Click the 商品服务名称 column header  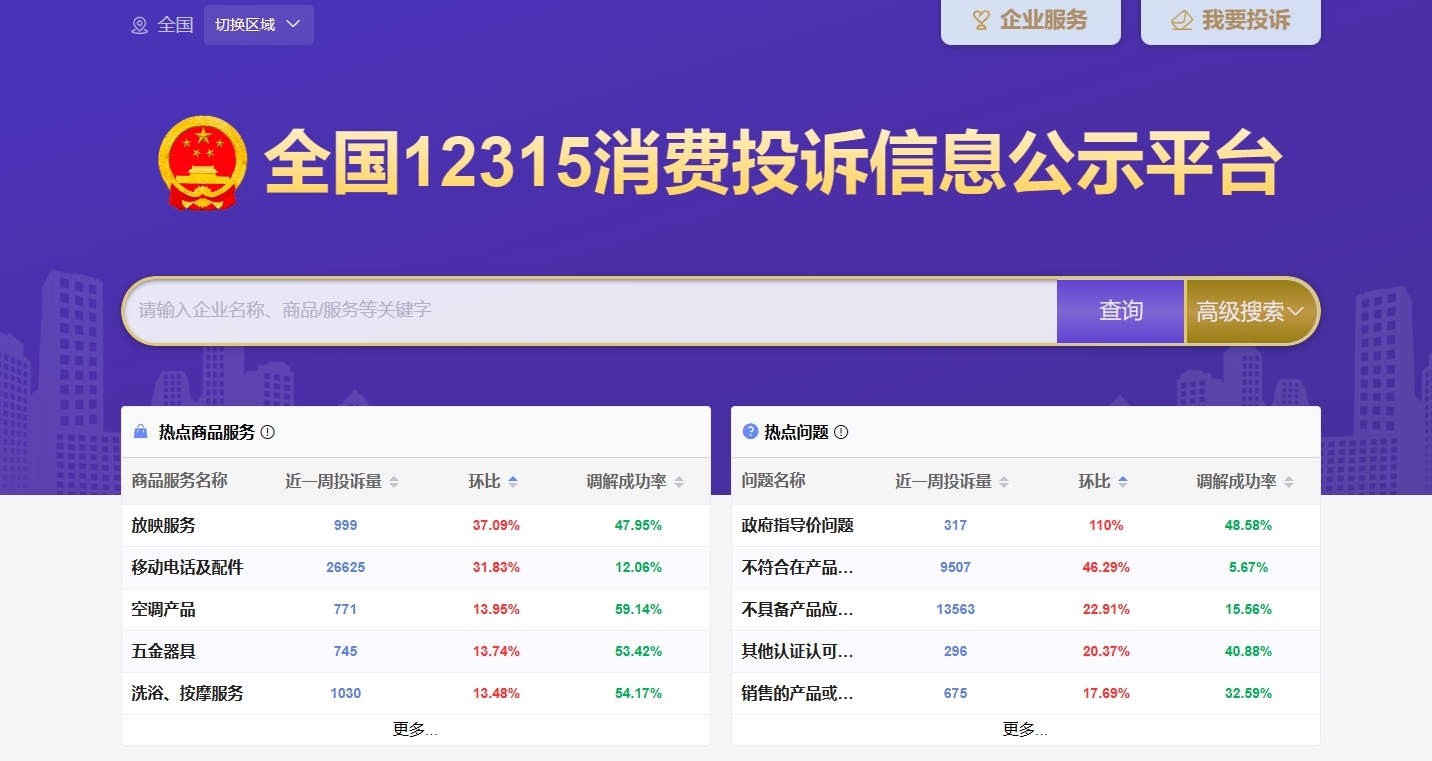coord(180,481)
